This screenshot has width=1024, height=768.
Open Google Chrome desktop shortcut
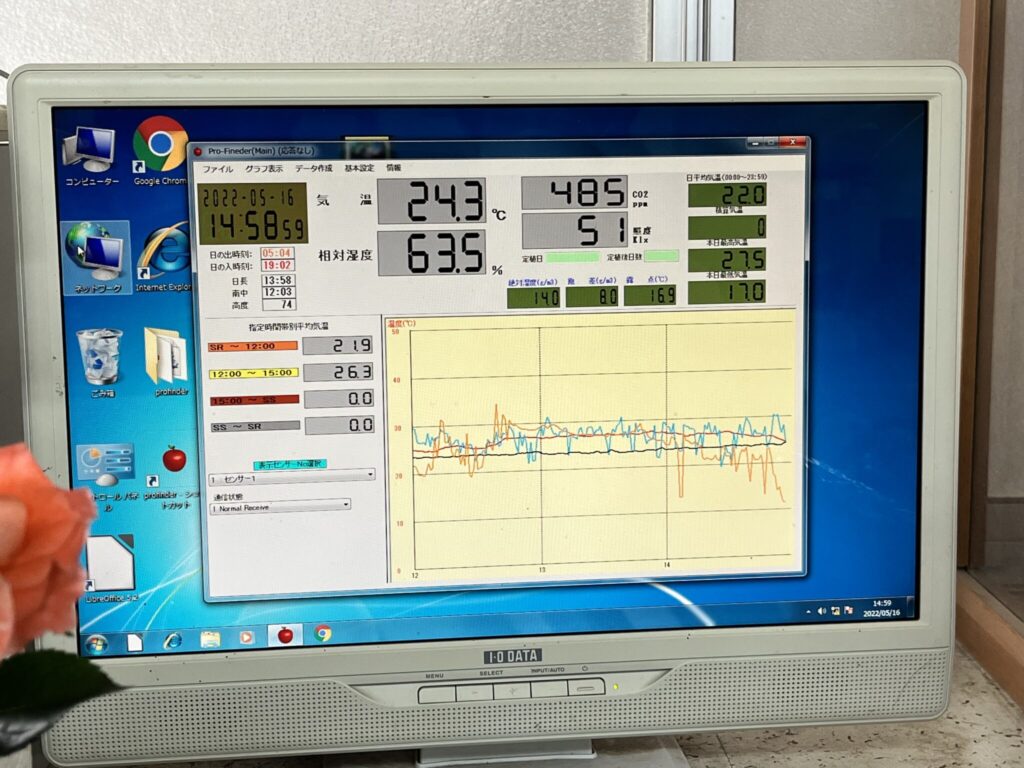[x=161, y=150]
